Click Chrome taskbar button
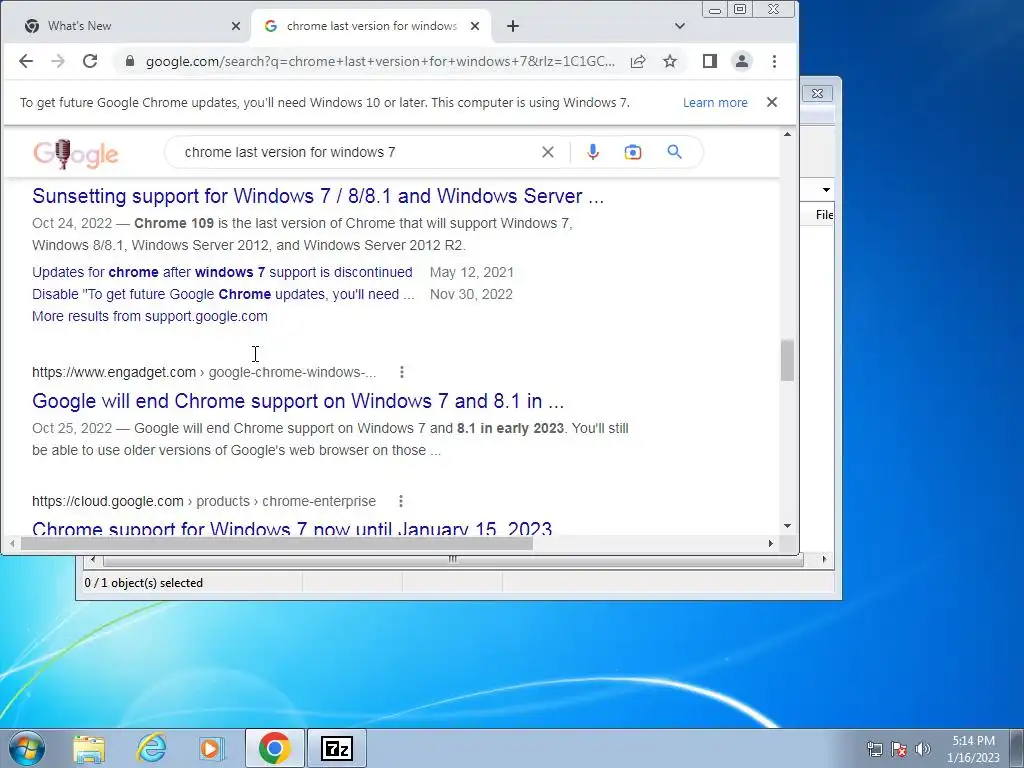 [275, 748]
